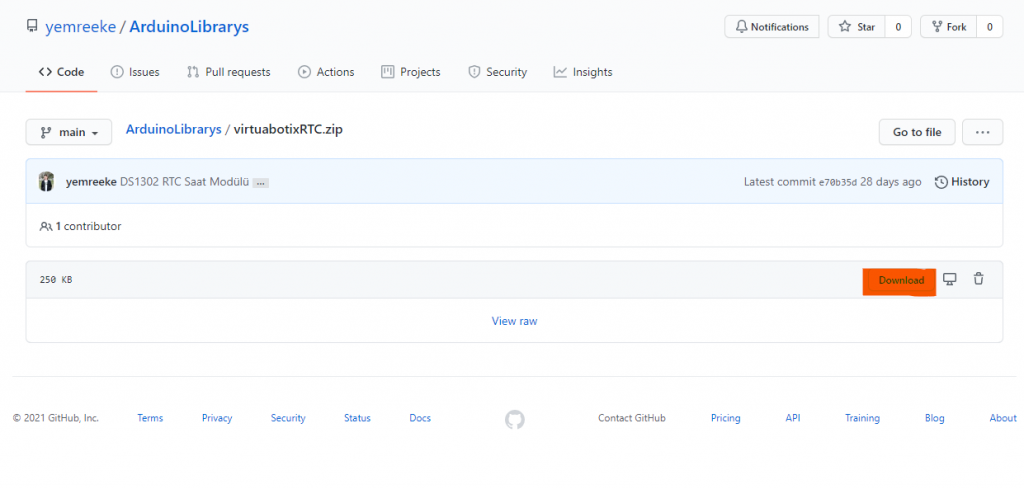Viewport: 1024px width, 489px height.
Task: Click the Go to file button
Action: point(917,132)
